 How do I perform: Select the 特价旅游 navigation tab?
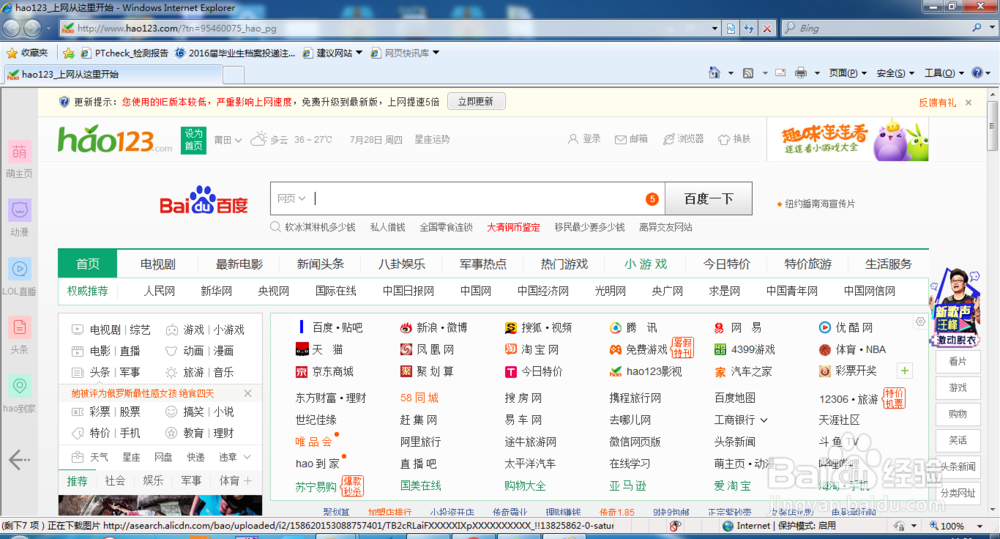[x=807, y=264]
